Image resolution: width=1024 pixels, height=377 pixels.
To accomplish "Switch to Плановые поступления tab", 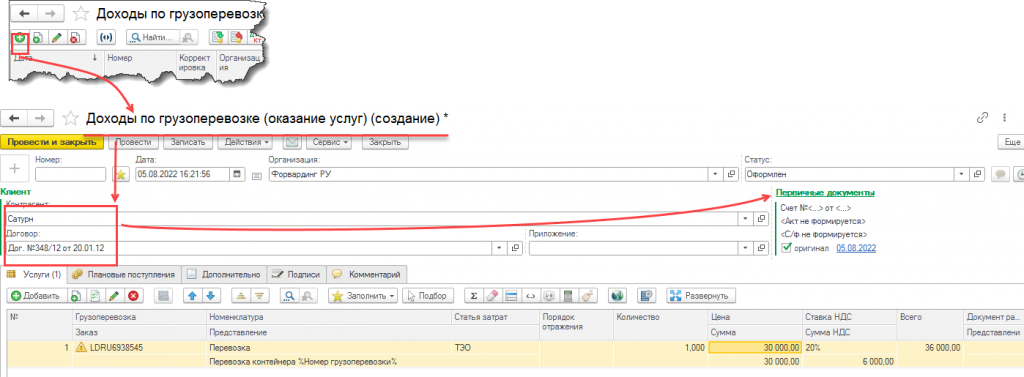I will point(123,274).
